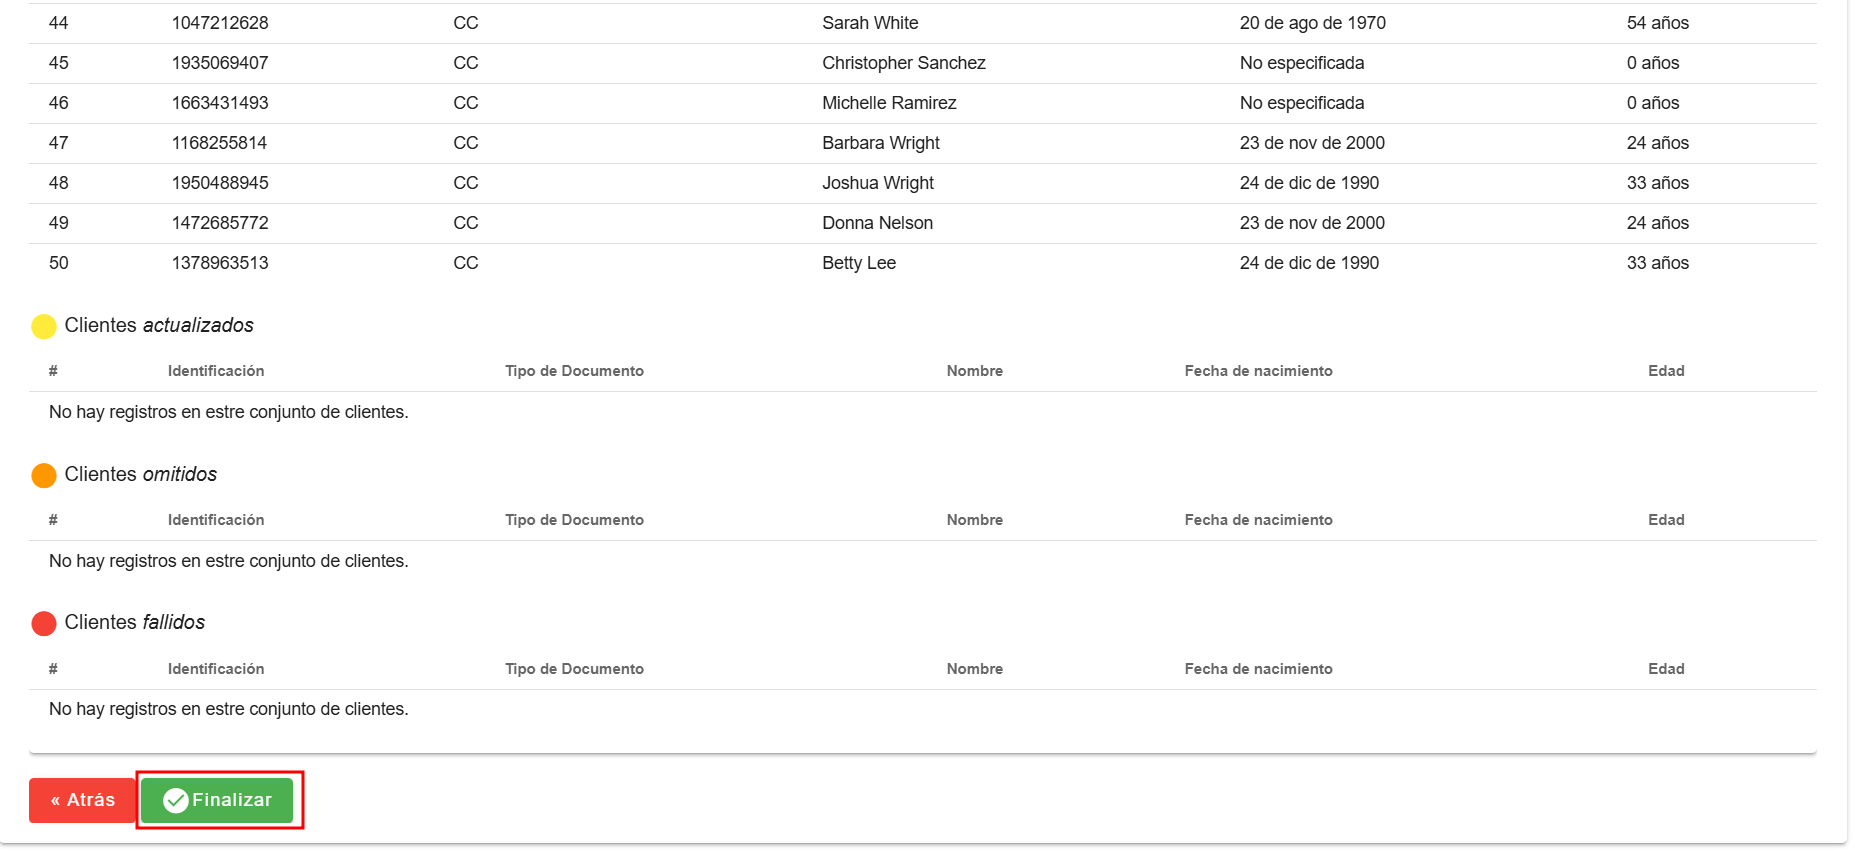Viewport: 1855px width, 851px height.
Task: Click on Betty Lee's name
Action: pyautogui.click(x=858, y=263)
